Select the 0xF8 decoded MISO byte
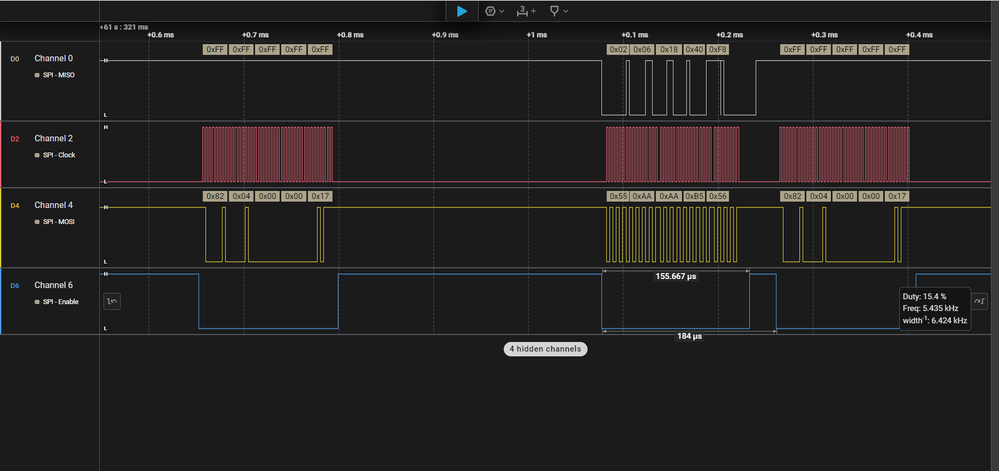The height and width of the screenshot is (471, 999). click(718, 49)
